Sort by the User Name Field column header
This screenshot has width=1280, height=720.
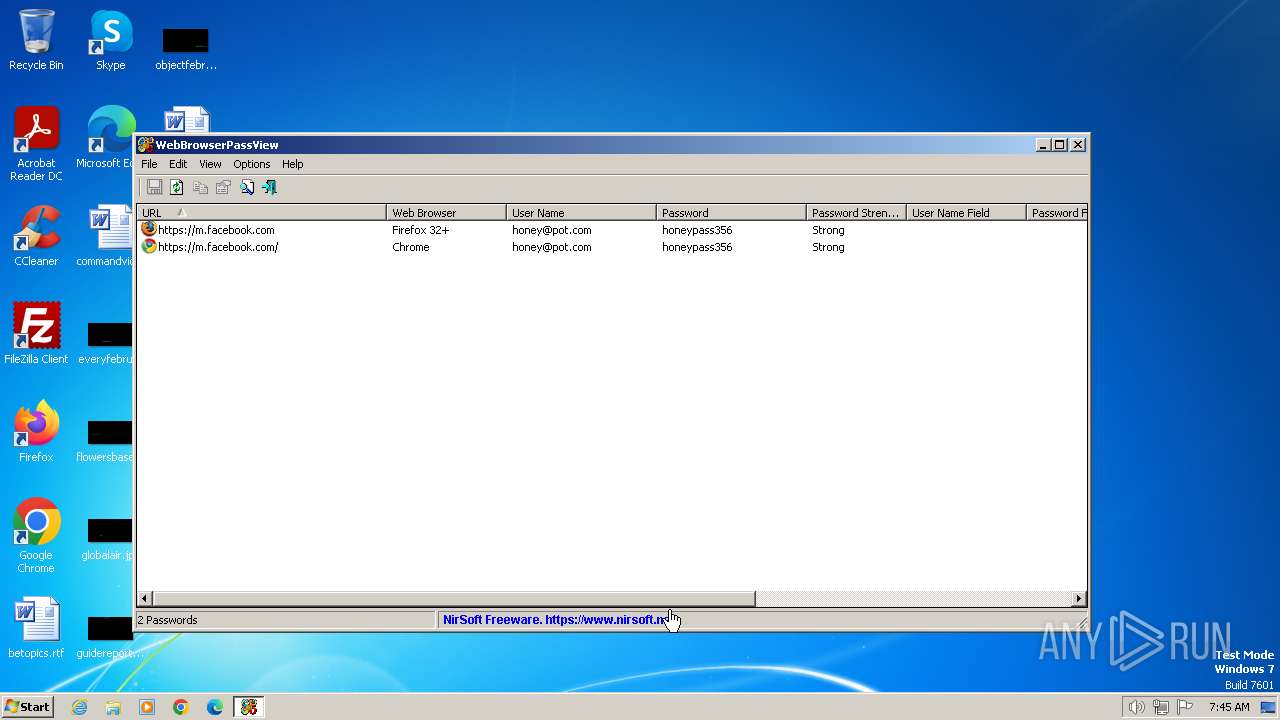(x=966, y=213)
